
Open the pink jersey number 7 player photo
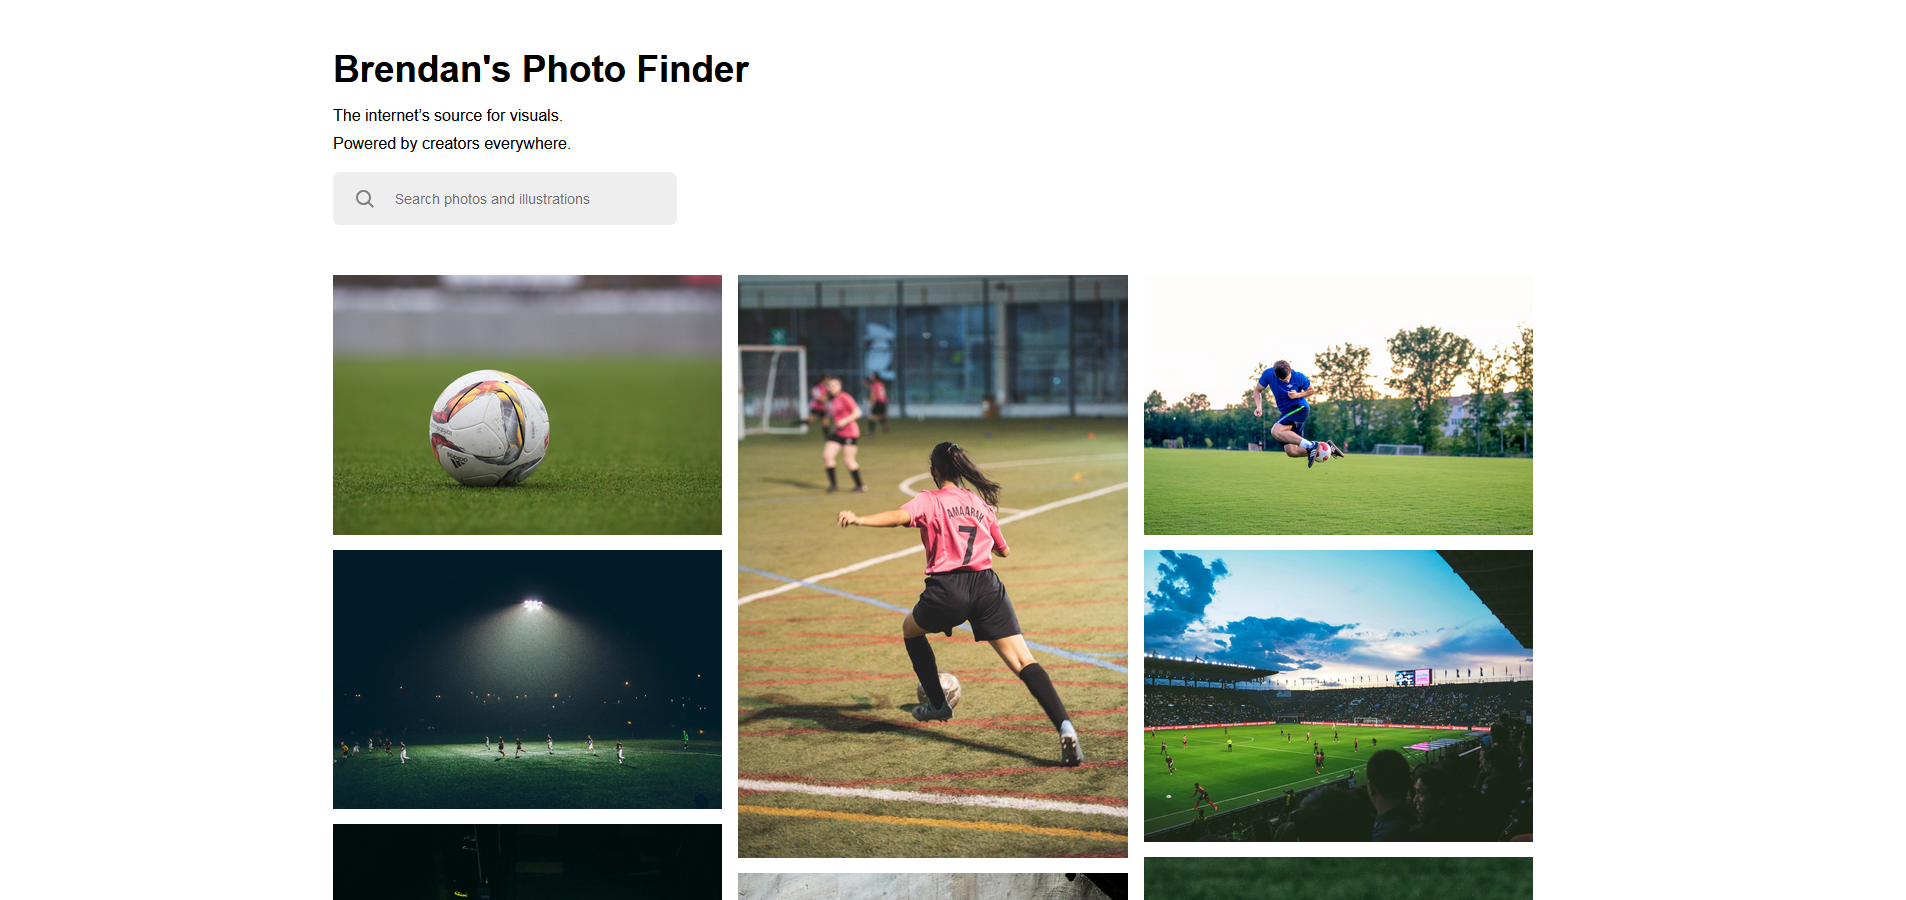point(933,566)
